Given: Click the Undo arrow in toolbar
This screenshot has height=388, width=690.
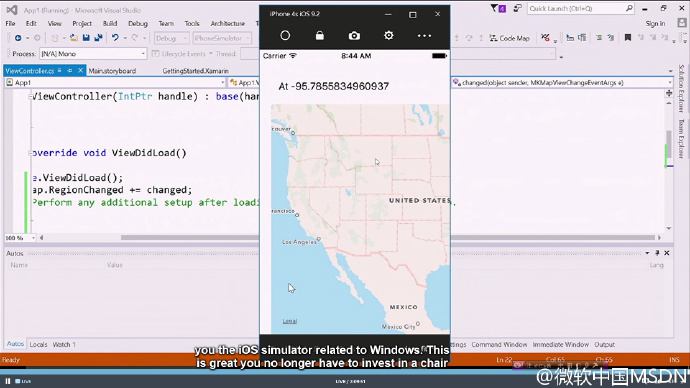Looking at the screenshot, I should (x=115, y=38).
